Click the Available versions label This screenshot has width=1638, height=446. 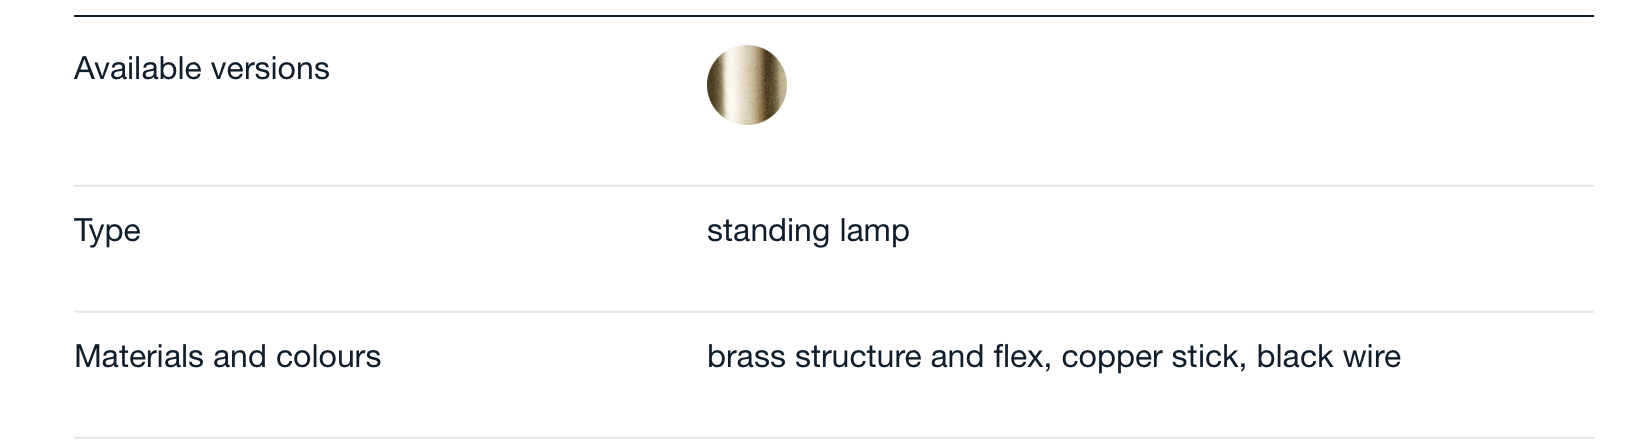click(x=202, y=69)
